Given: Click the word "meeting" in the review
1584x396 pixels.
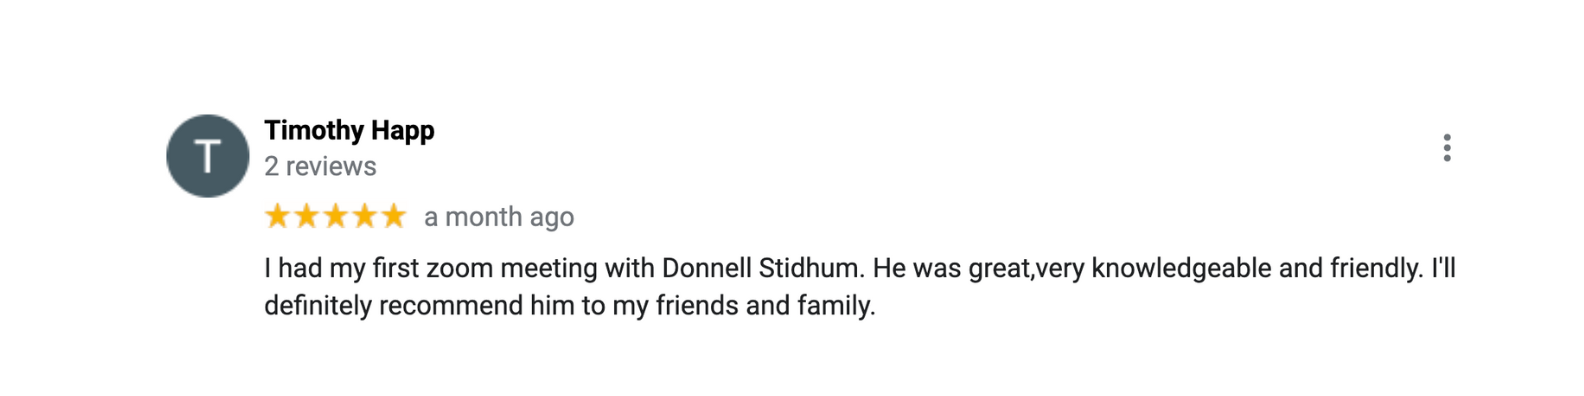Looking at the screenshot, I should click(550, 270).
